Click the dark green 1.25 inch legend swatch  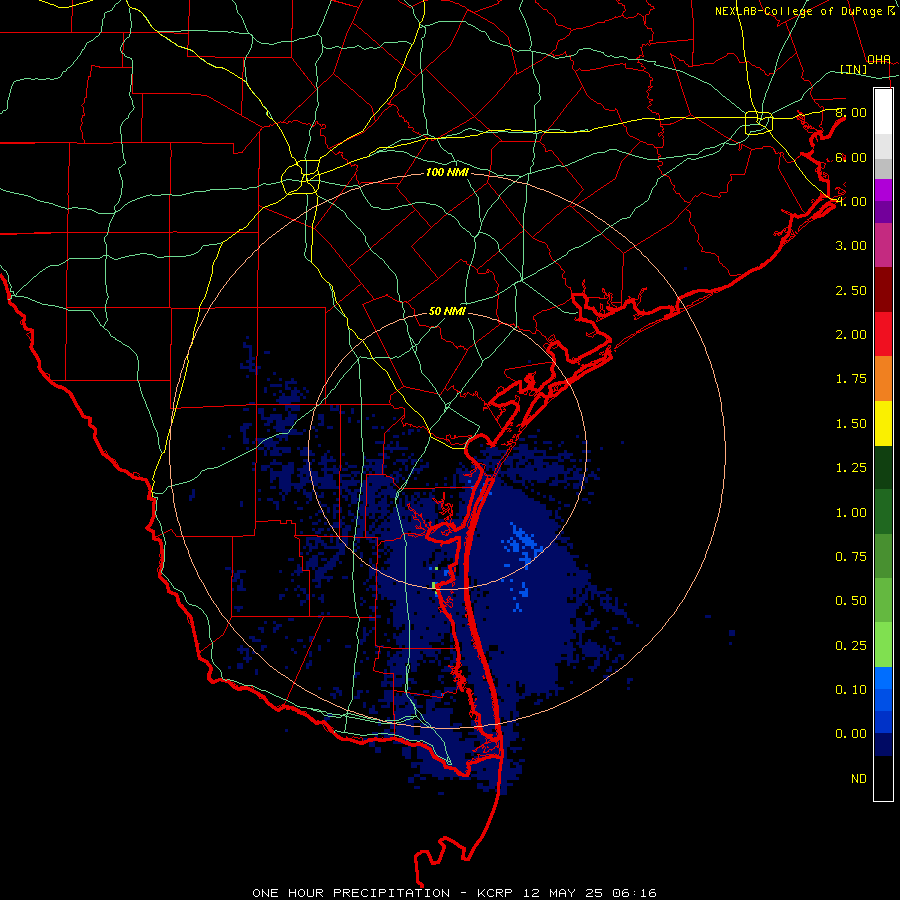(883, 468)
